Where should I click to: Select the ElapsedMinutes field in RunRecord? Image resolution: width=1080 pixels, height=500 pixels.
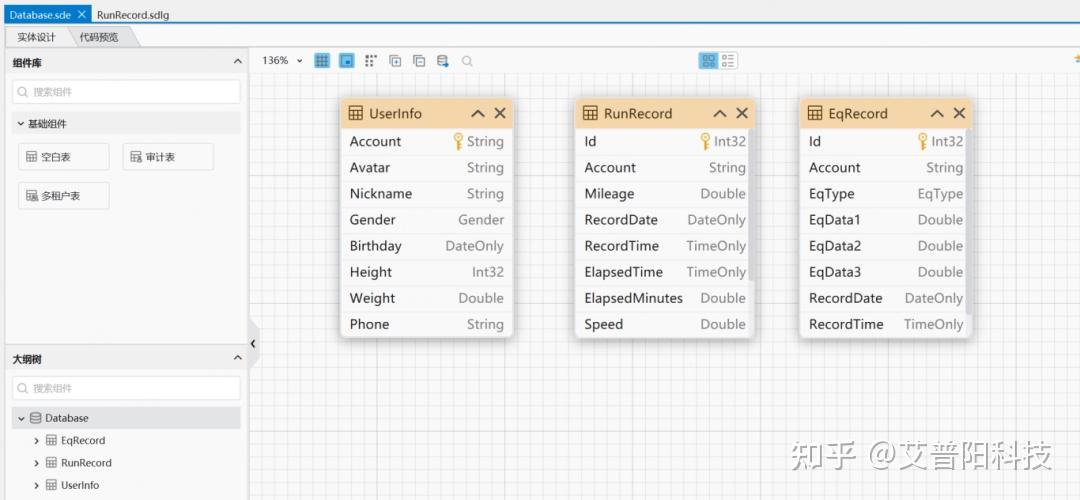point(663,299)
